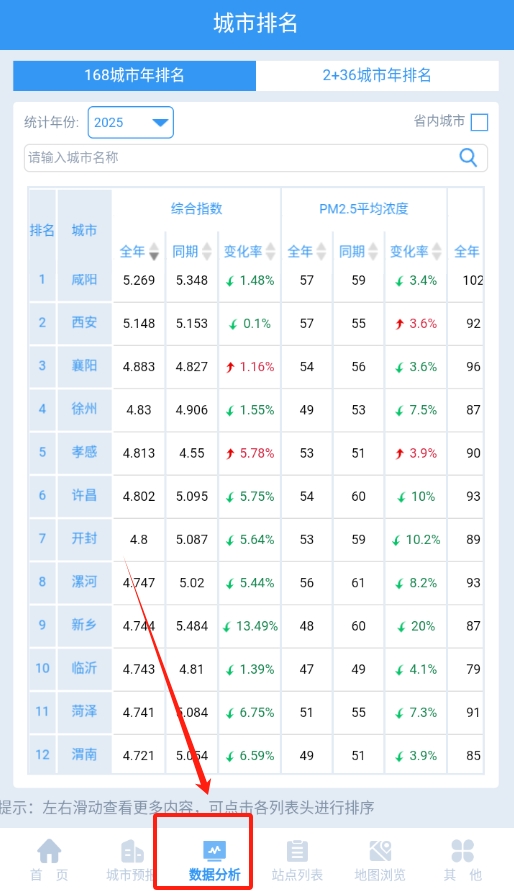Go to 城市预报 building icon
The height and width of the screenshot is (891, 514).
click(132, 851)
